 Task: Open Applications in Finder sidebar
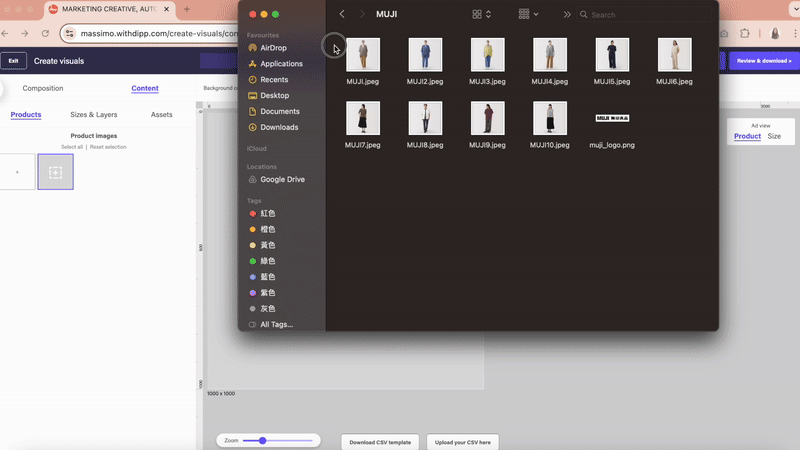click(x=276, y=64)
